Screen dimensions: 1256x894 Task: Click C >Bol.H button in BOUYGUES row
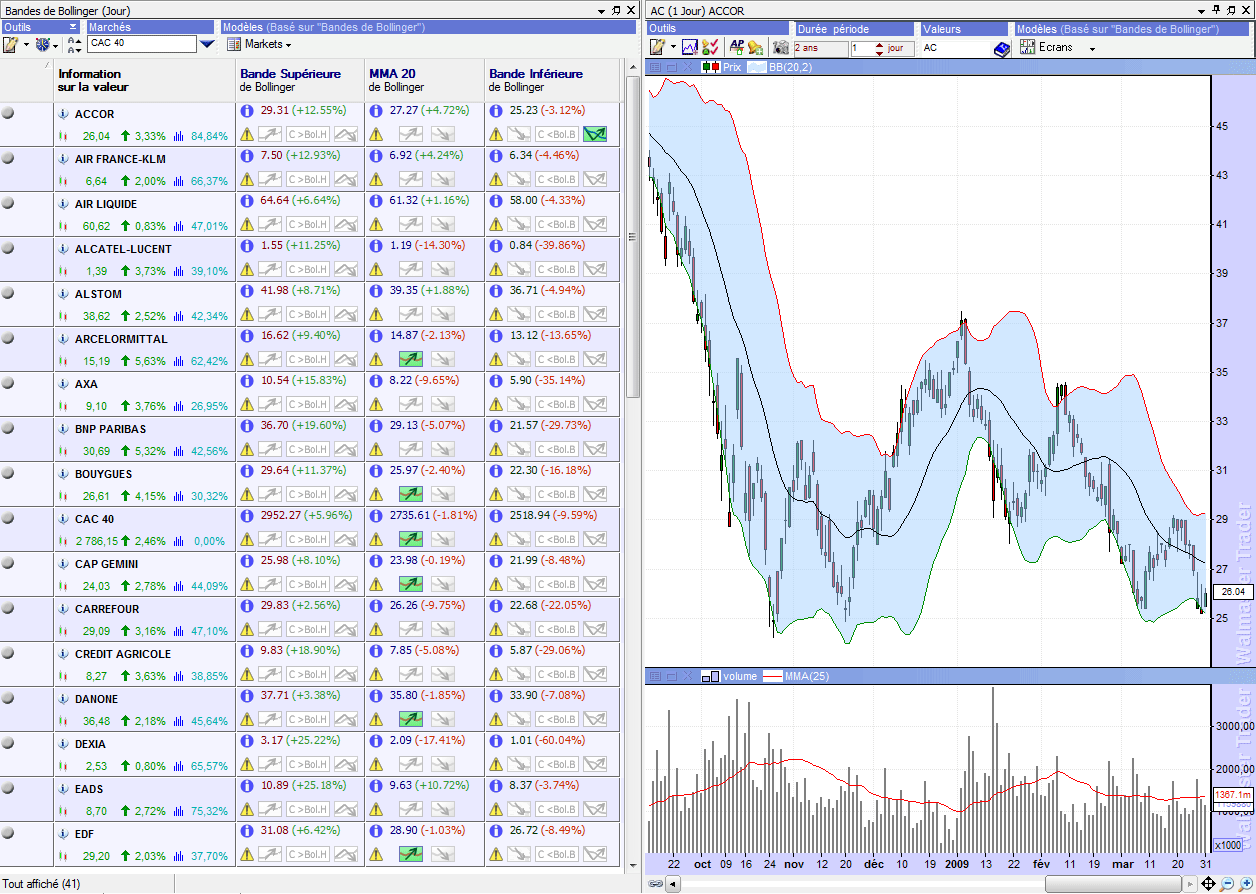(308, 494)
